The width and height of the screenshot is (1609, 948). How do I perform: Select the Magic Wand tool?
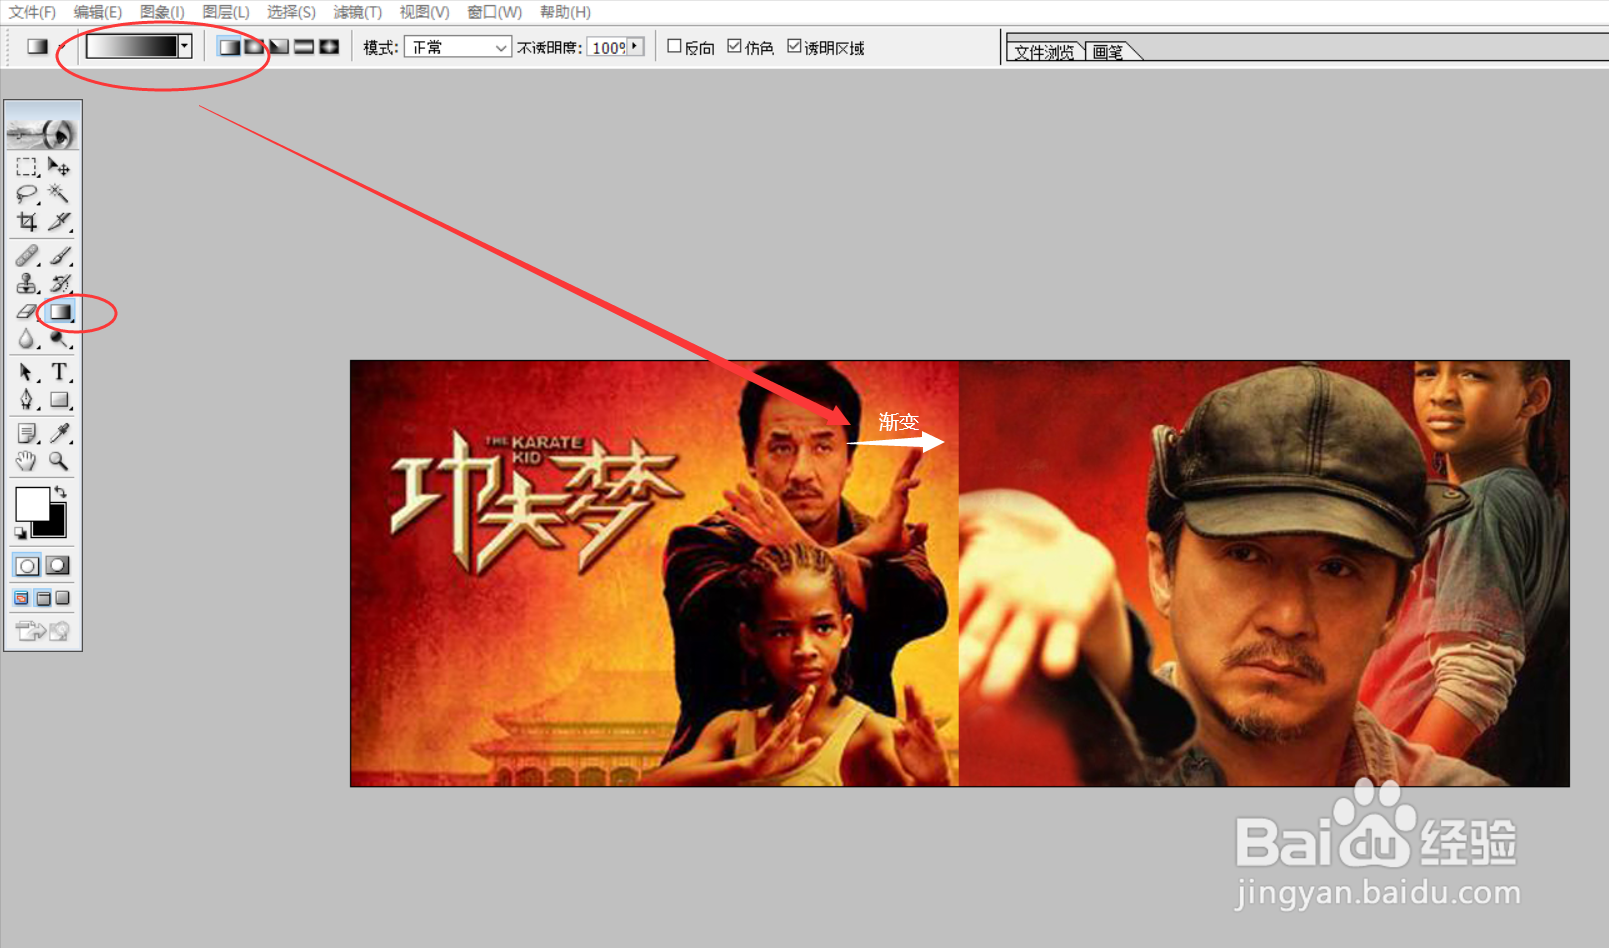(59, 194)
